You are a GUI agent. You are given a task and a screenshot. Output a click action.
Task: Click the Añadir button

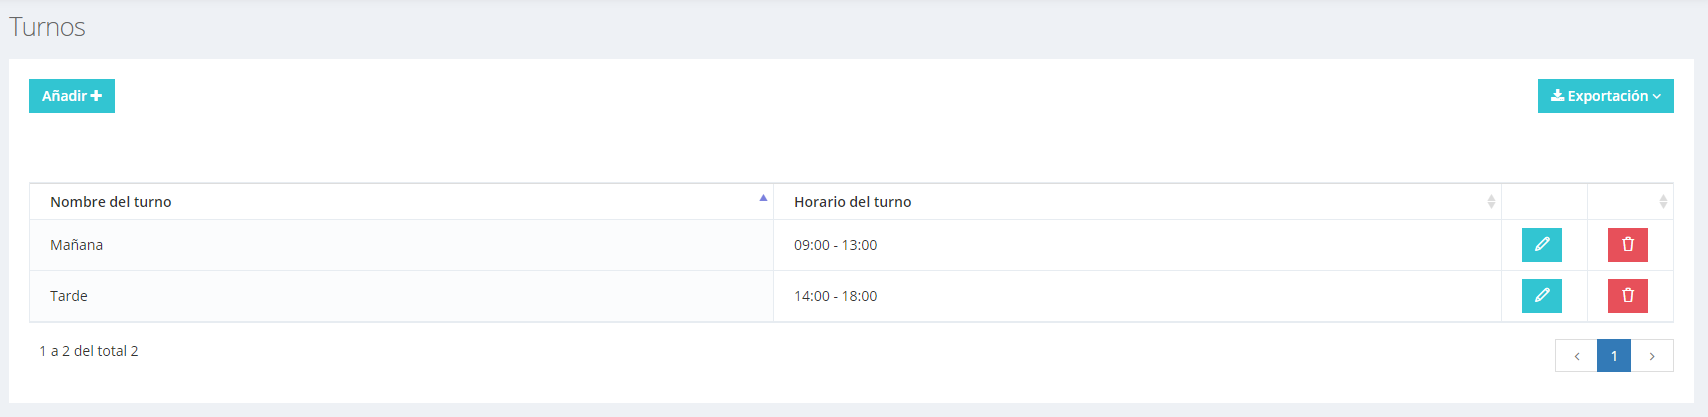tap(72, 96)
